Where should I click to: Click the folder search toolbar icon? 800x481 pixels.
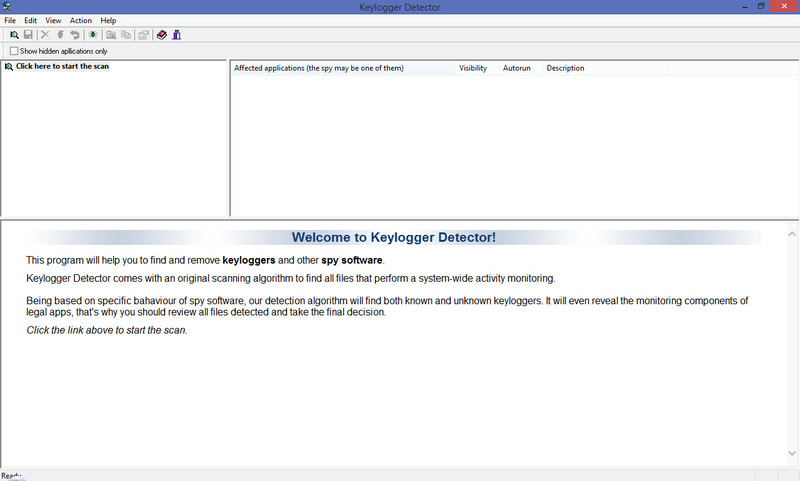111,35
